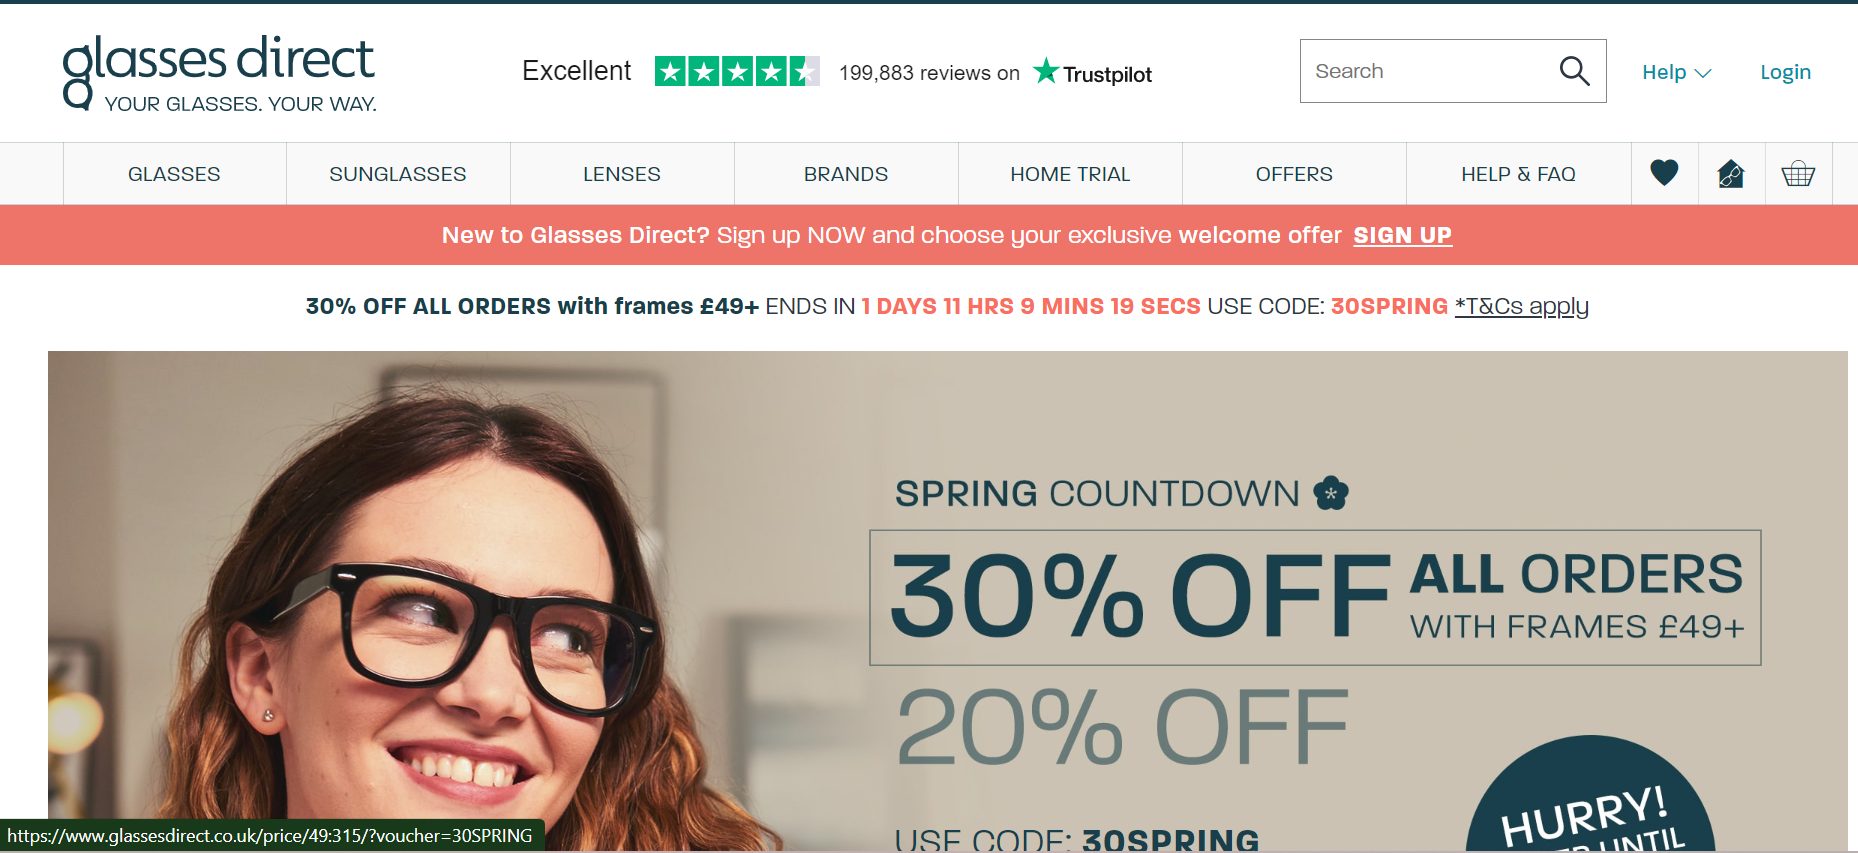Open the T&Cs apply link
This screenshot has width=1858, height=853.
click(x=1521, y=306)
